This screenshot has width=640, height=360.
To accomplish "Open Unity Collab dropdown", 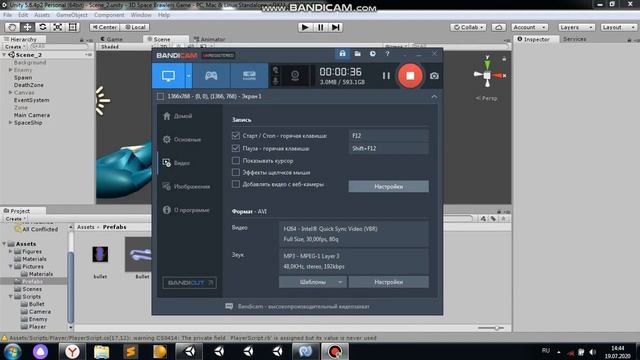I will (468, 27).
